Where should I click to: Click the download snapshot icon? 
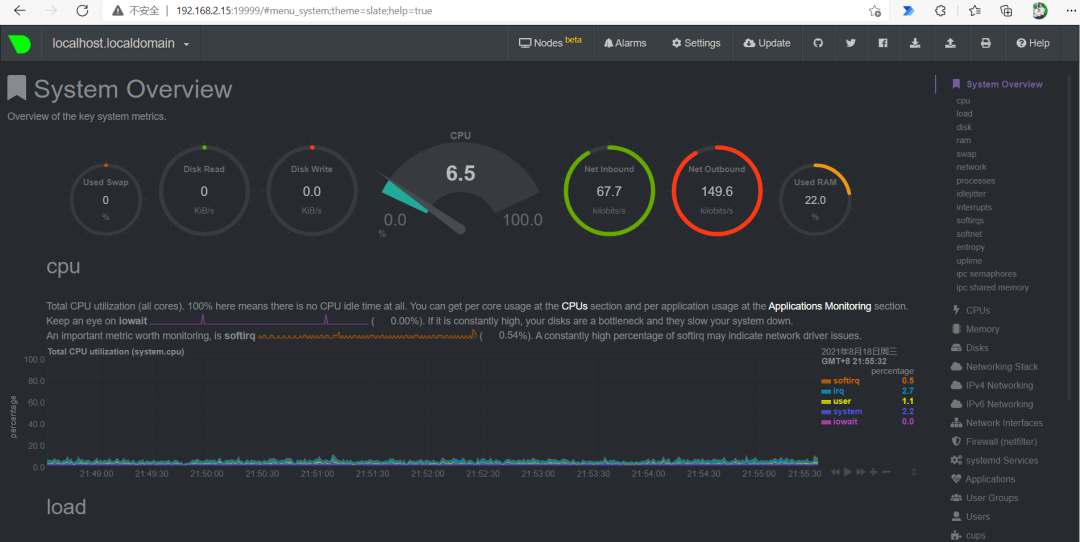pos(915,43)
